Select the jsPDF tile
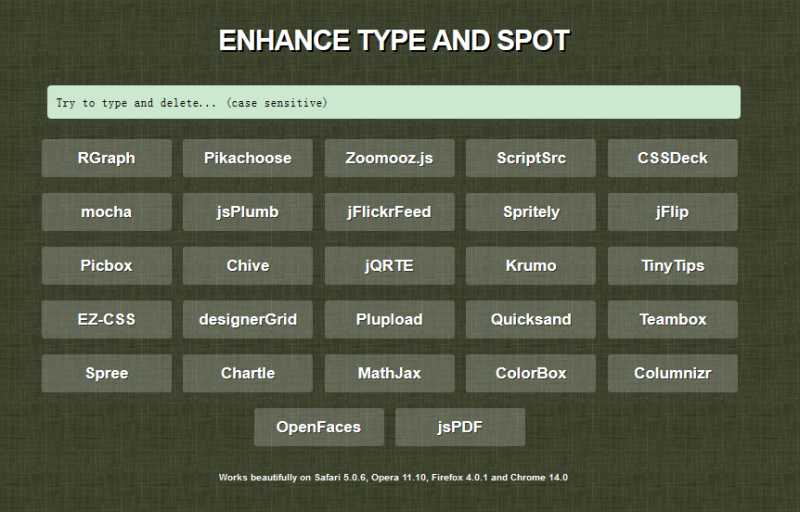Screen dimensions: 800x512 tap(459, 427)
